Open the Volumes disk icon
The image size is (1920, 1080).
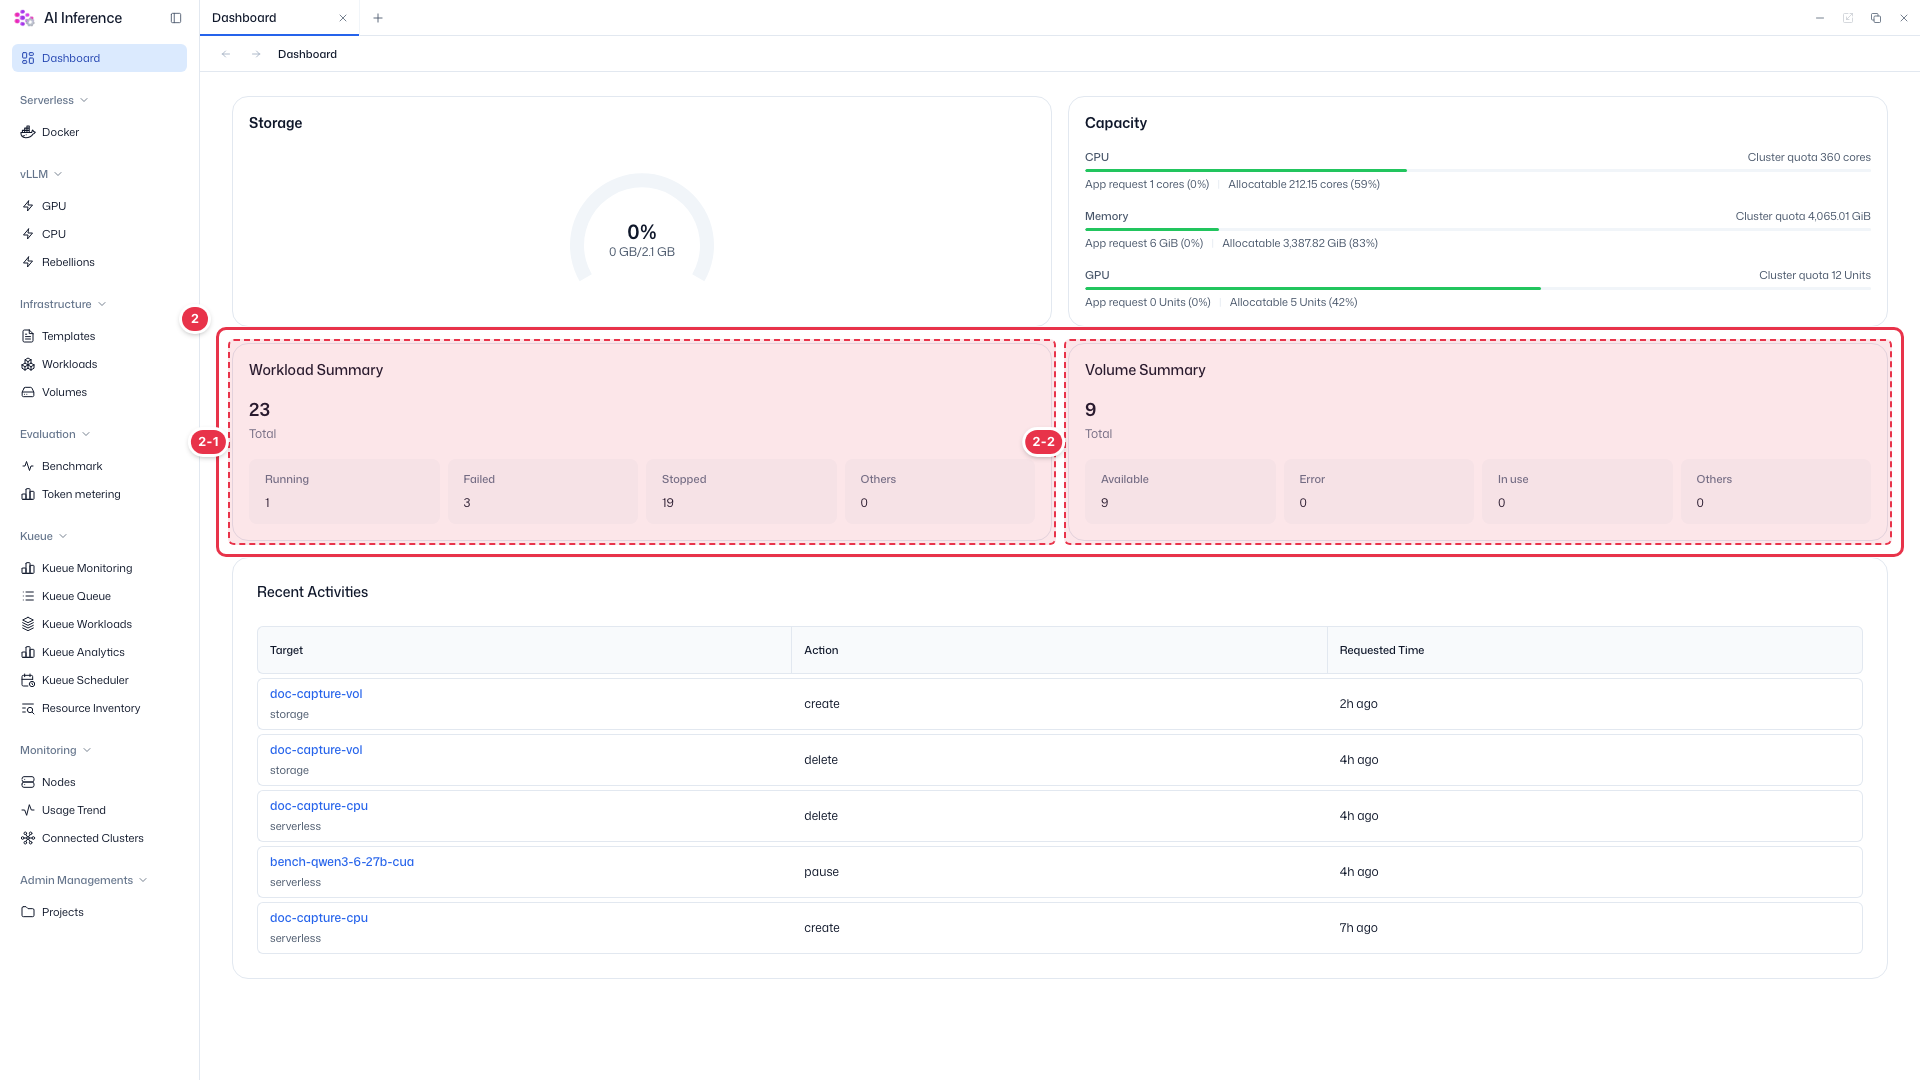[x=28, y=392]
